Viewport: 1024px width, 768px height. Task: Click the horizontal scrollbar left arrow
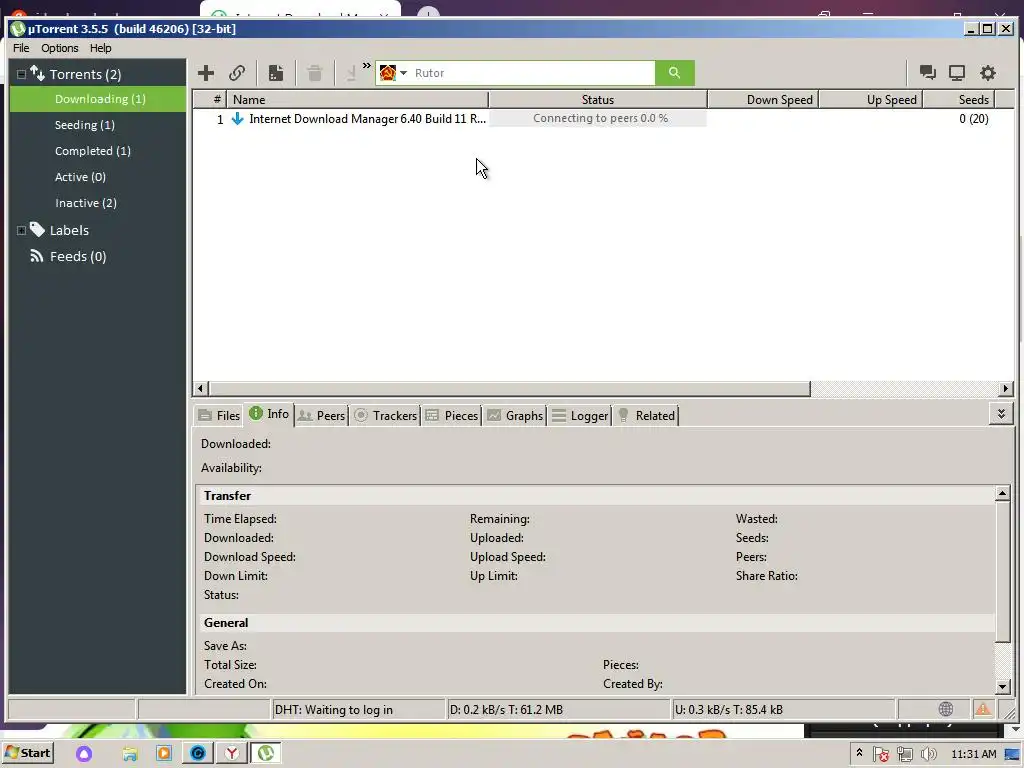tap(200, 389)
